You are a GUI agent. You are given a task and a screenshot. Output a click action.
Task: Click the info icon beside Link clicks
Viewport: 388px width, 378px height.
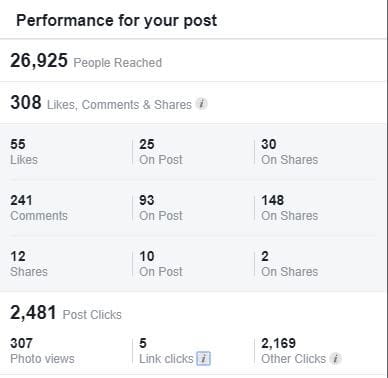[x=204, y=359]
